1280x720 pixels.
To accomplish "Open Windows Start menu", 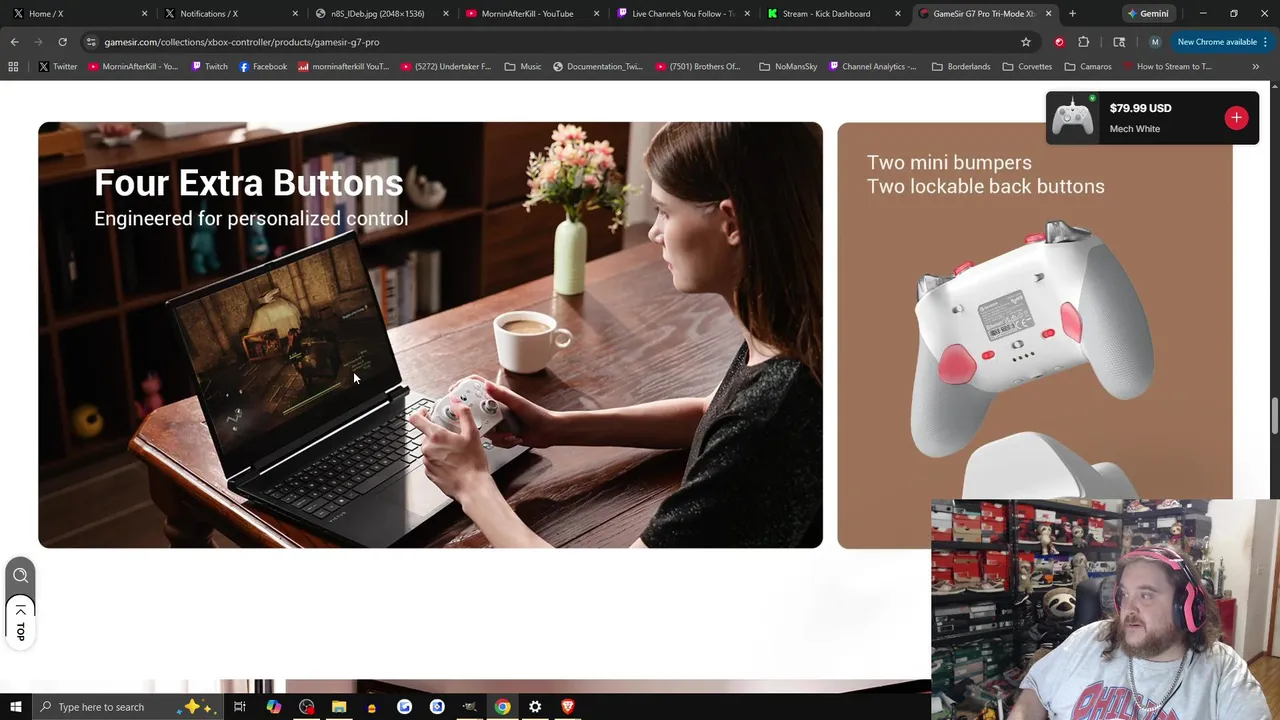I will [15, 707].
